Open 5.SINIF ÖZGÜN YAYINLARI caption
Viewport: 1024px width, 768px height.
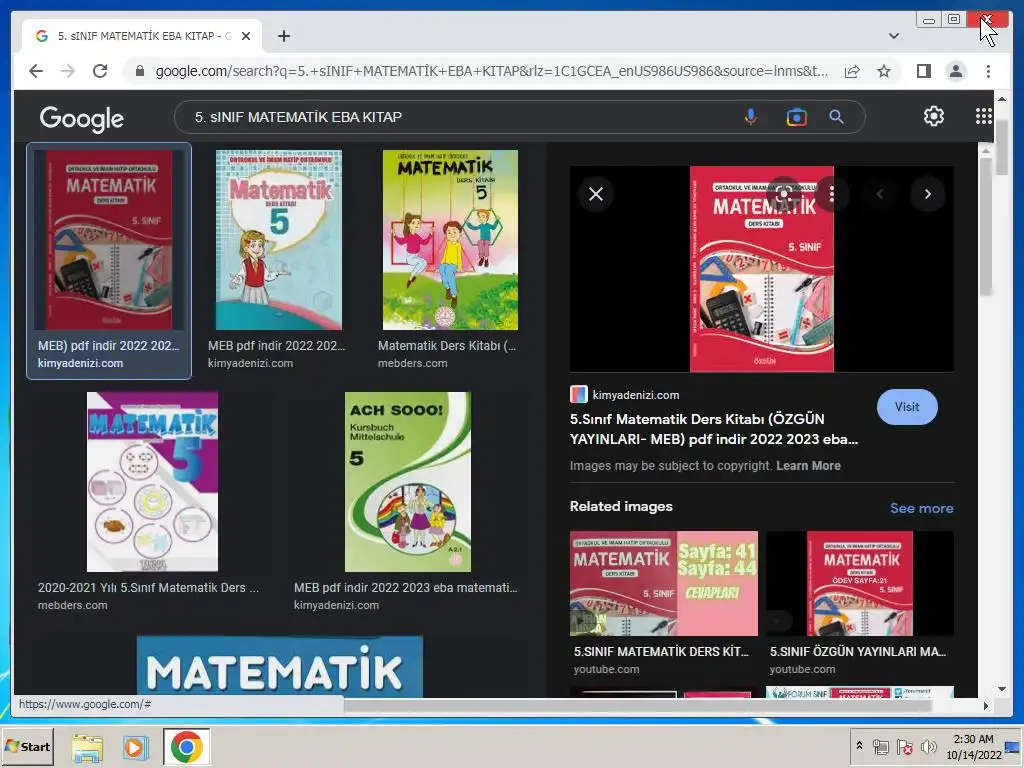click(857, 652)
